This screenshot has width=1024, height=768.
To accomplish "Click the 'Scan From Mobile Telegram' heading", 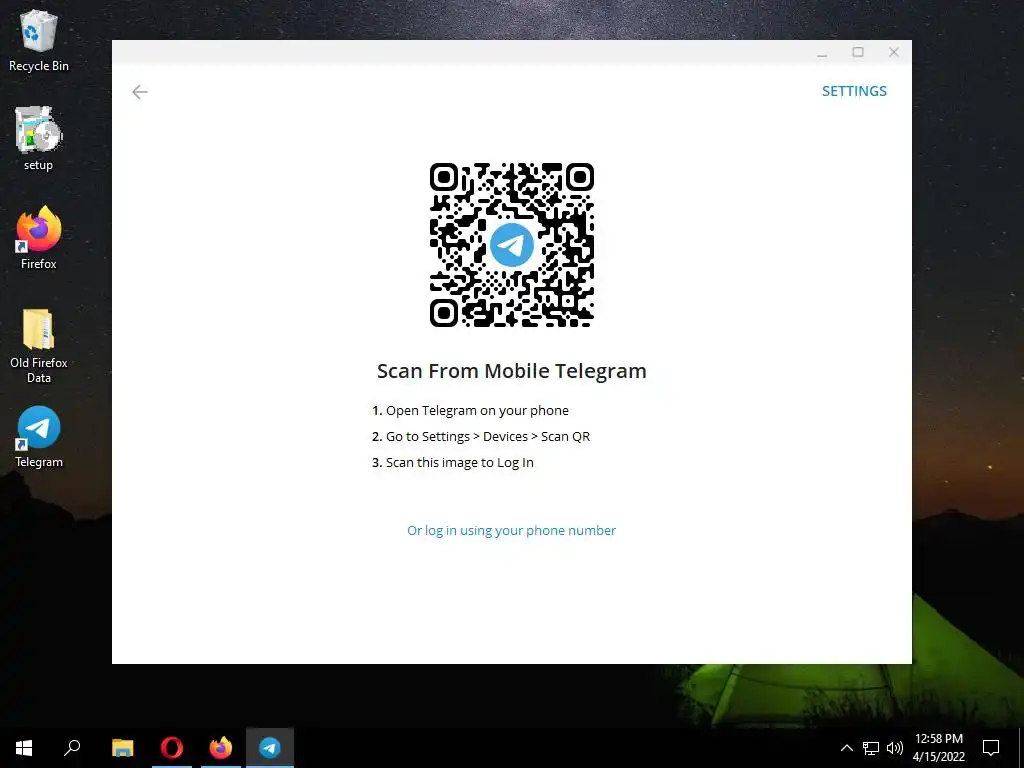I will 511,371.
